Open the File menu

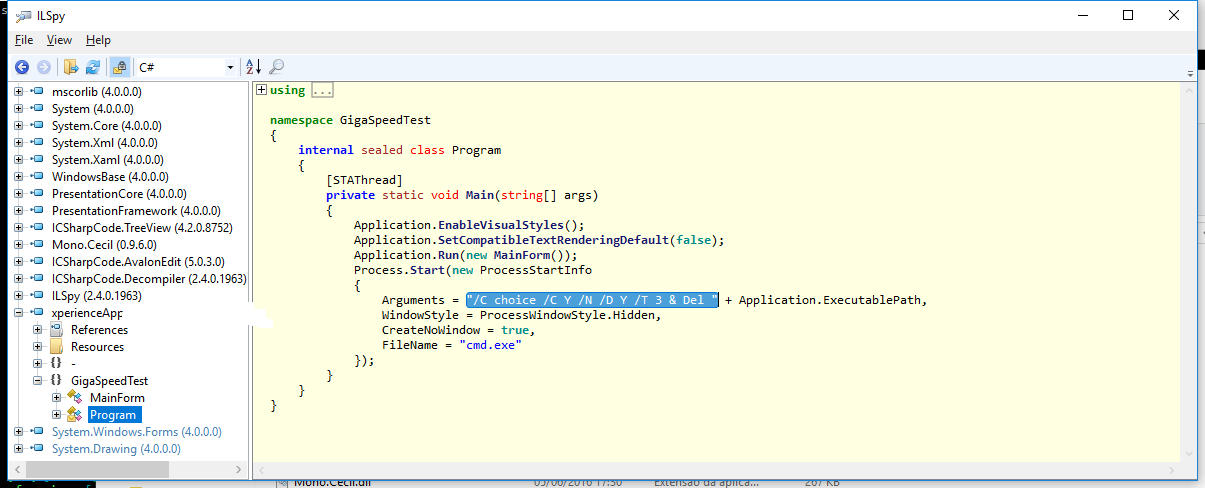(24, 40)
